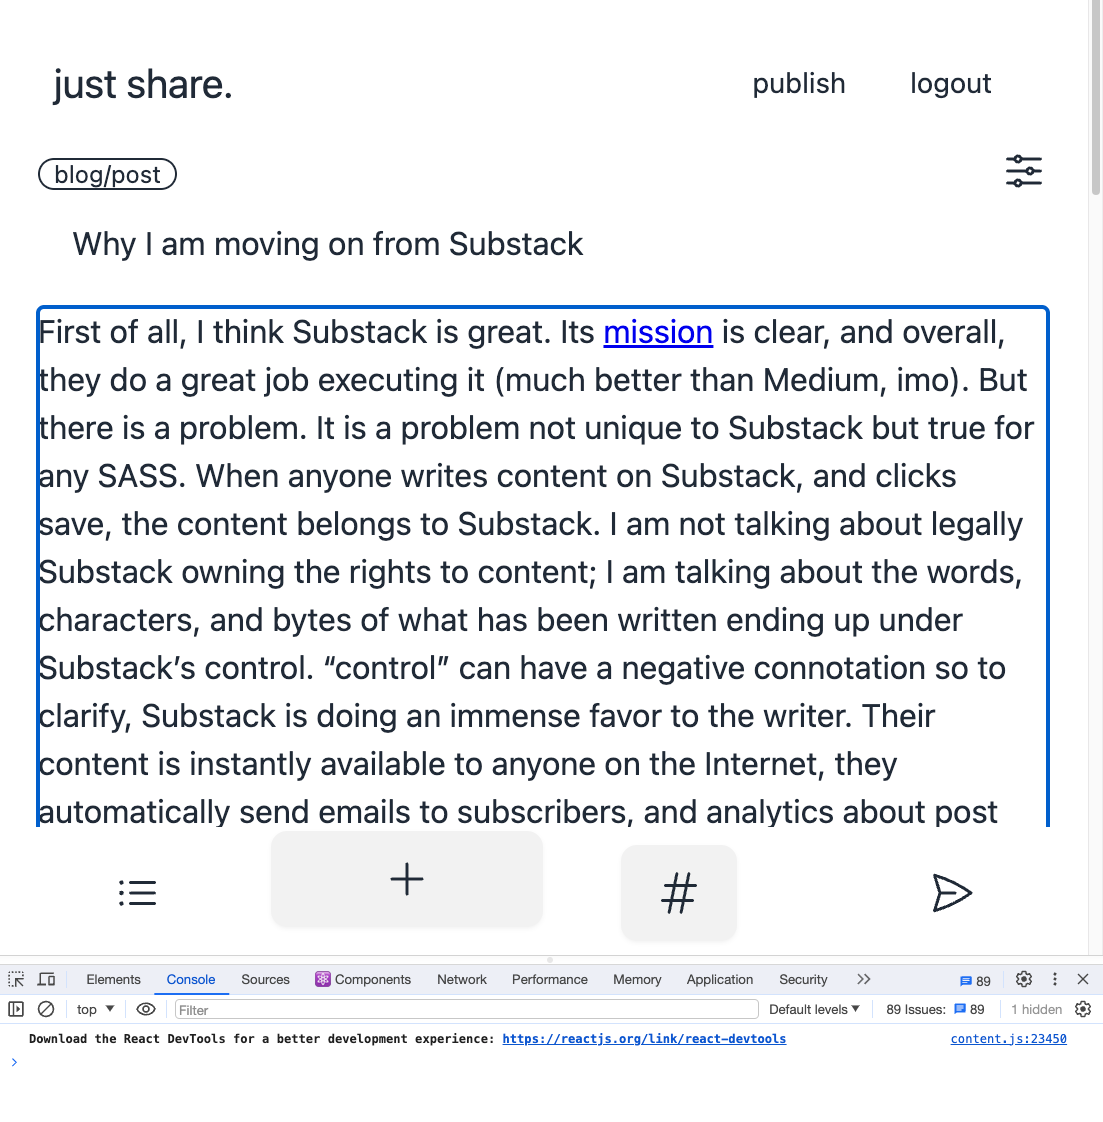This screenshot has width=1103, height=1122.
Task: Open the 'top' frame context dropdown
Action: point(93,1009)
